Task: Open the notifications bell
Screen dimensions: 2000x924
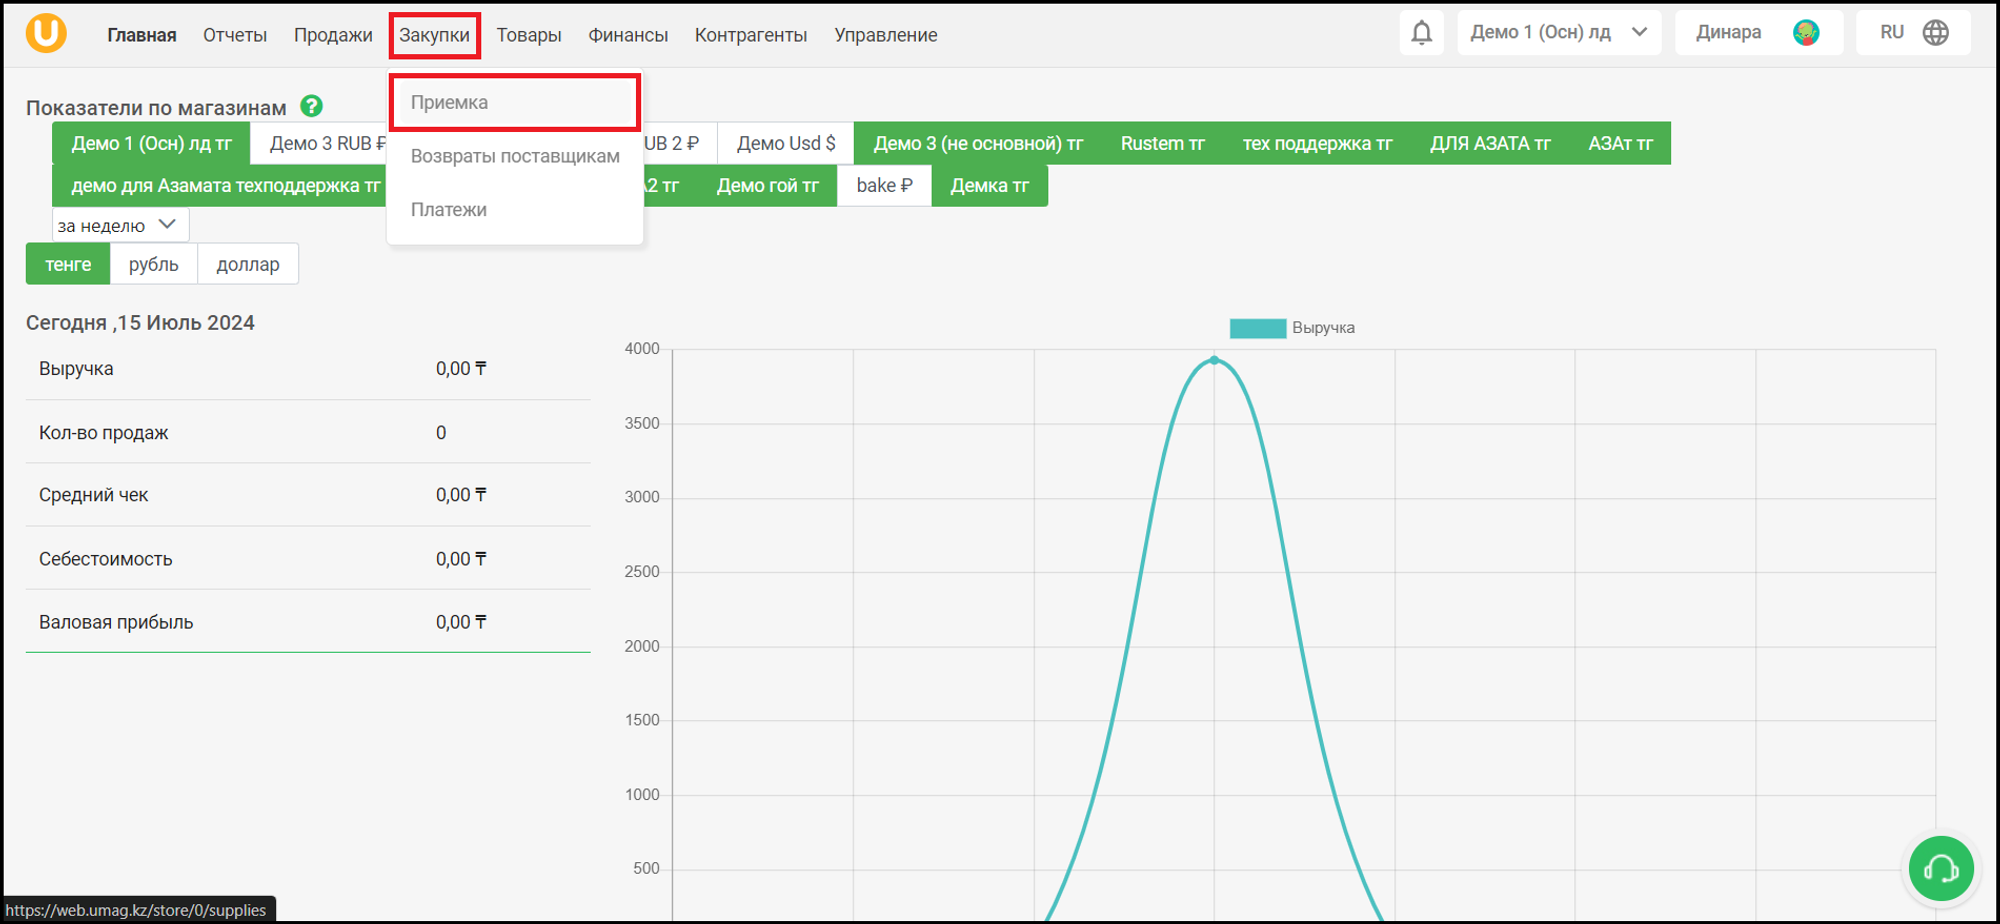Action: pyautogui.click(x=1421, y=33)
